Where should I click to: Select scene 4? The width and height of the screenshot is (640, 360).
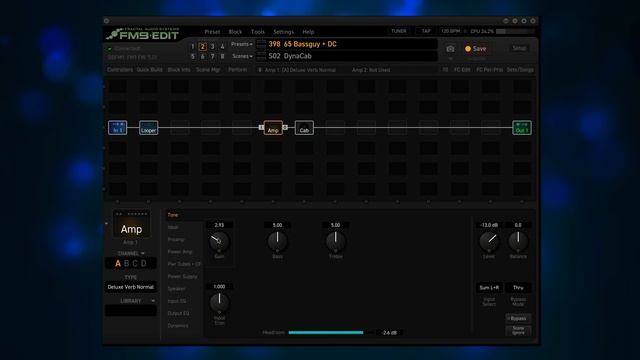(222, 47)
